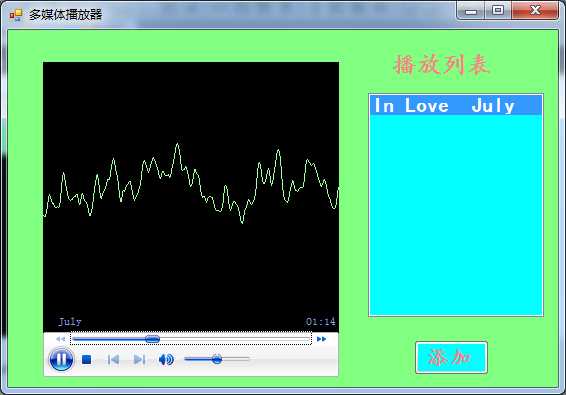Click the 添加 button
Image resolution: width=566 pixels, height=395 pixels.
click(451, 357)
